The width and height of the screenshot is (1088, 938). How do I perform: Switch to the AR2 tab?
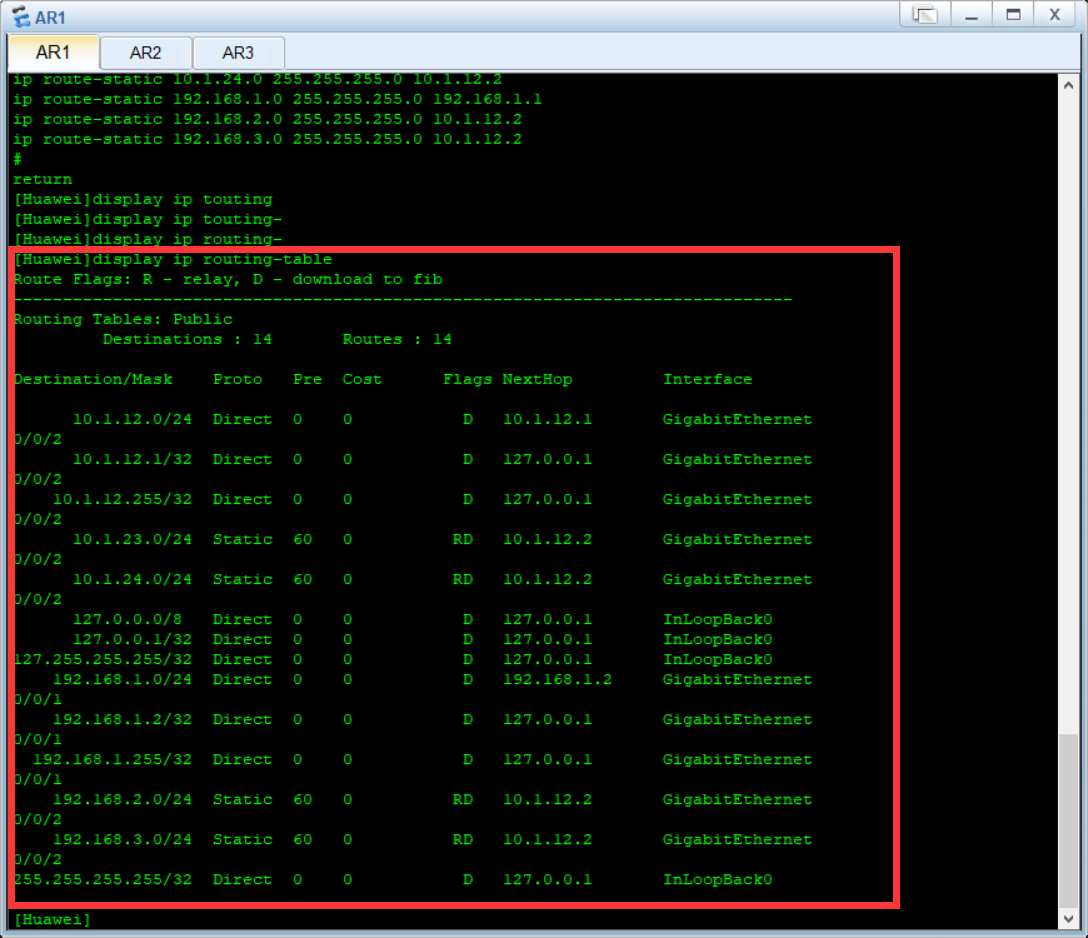(145, 53)
